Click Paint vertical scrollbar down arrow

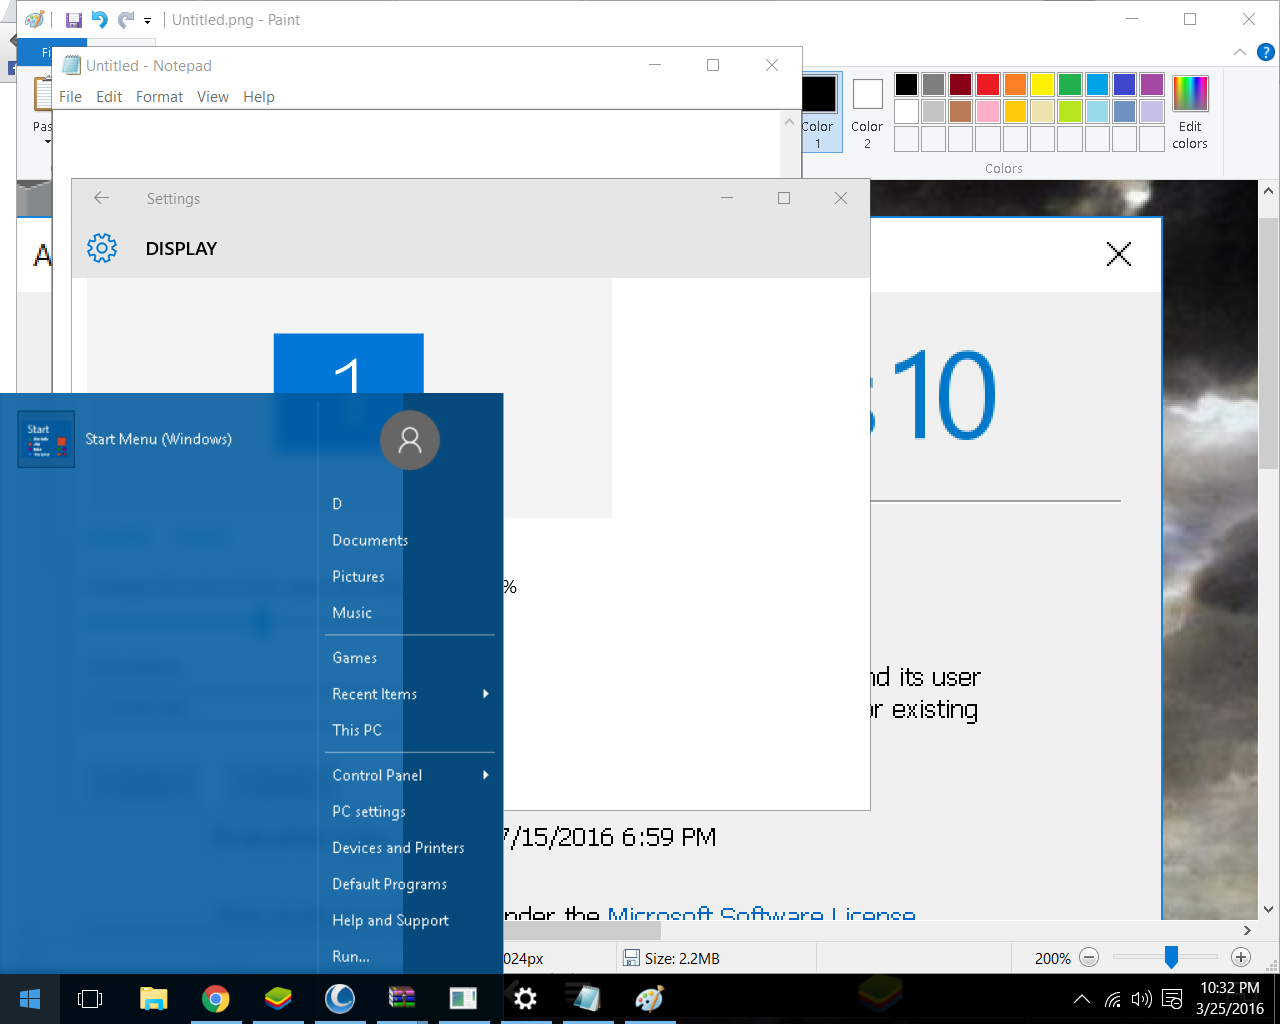click(x=1269, y=910)
